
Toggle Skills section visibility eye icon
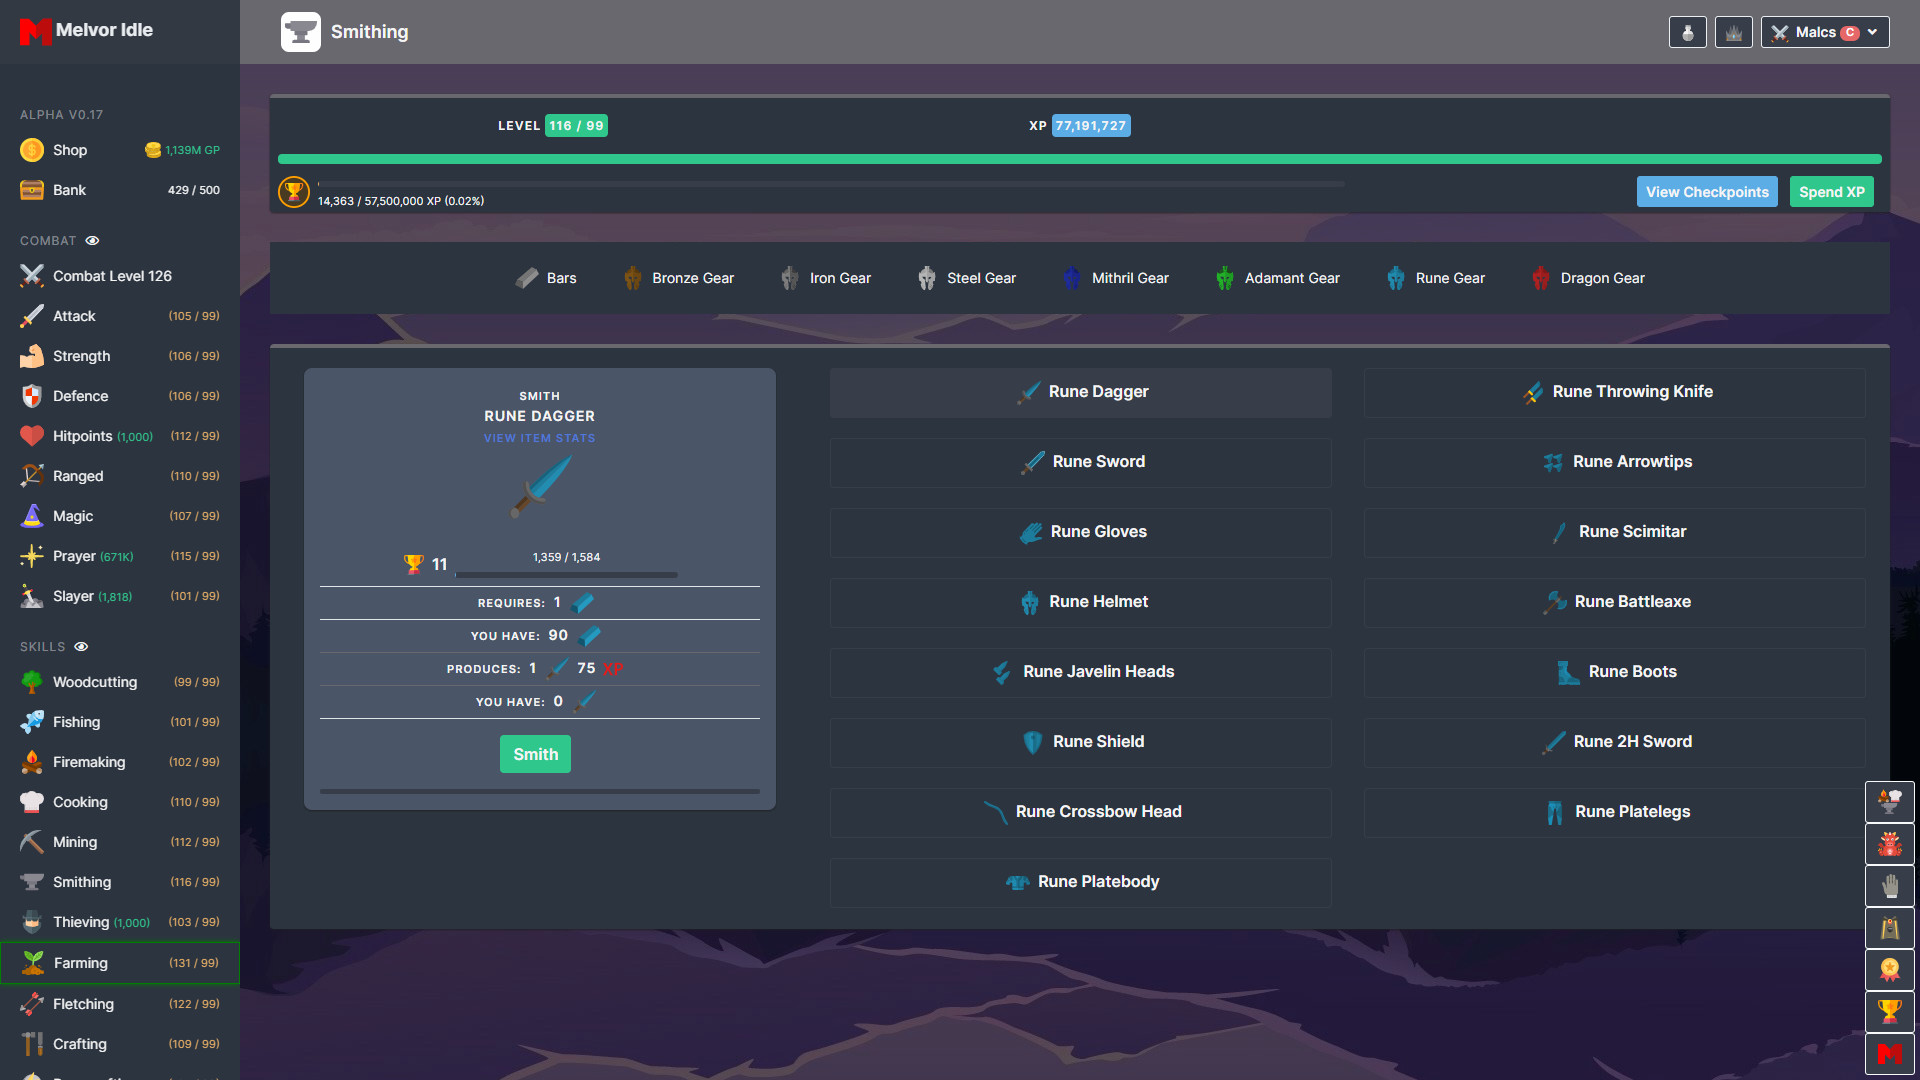82,646
